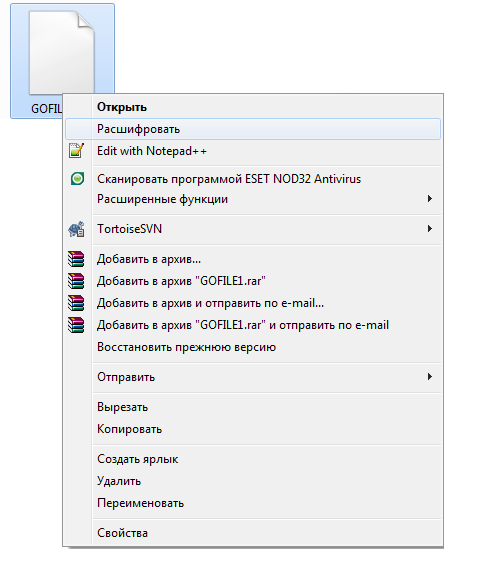The width and height of the screenshot is (500, 566).
Task: Expand the 'Отправить' submenu arrow
Action: tap(430, 376)
